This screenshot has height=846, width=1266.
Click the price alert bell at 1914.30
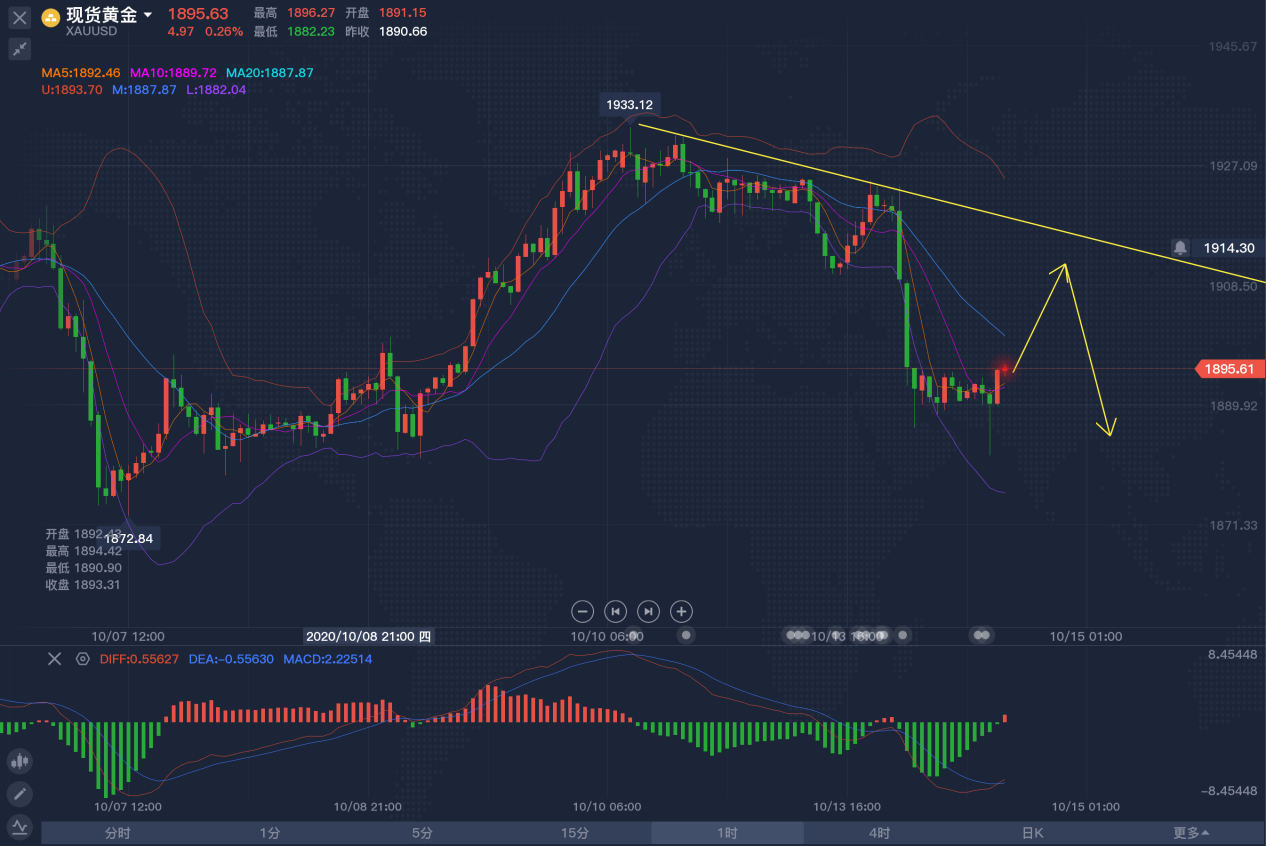[1181, 247]
